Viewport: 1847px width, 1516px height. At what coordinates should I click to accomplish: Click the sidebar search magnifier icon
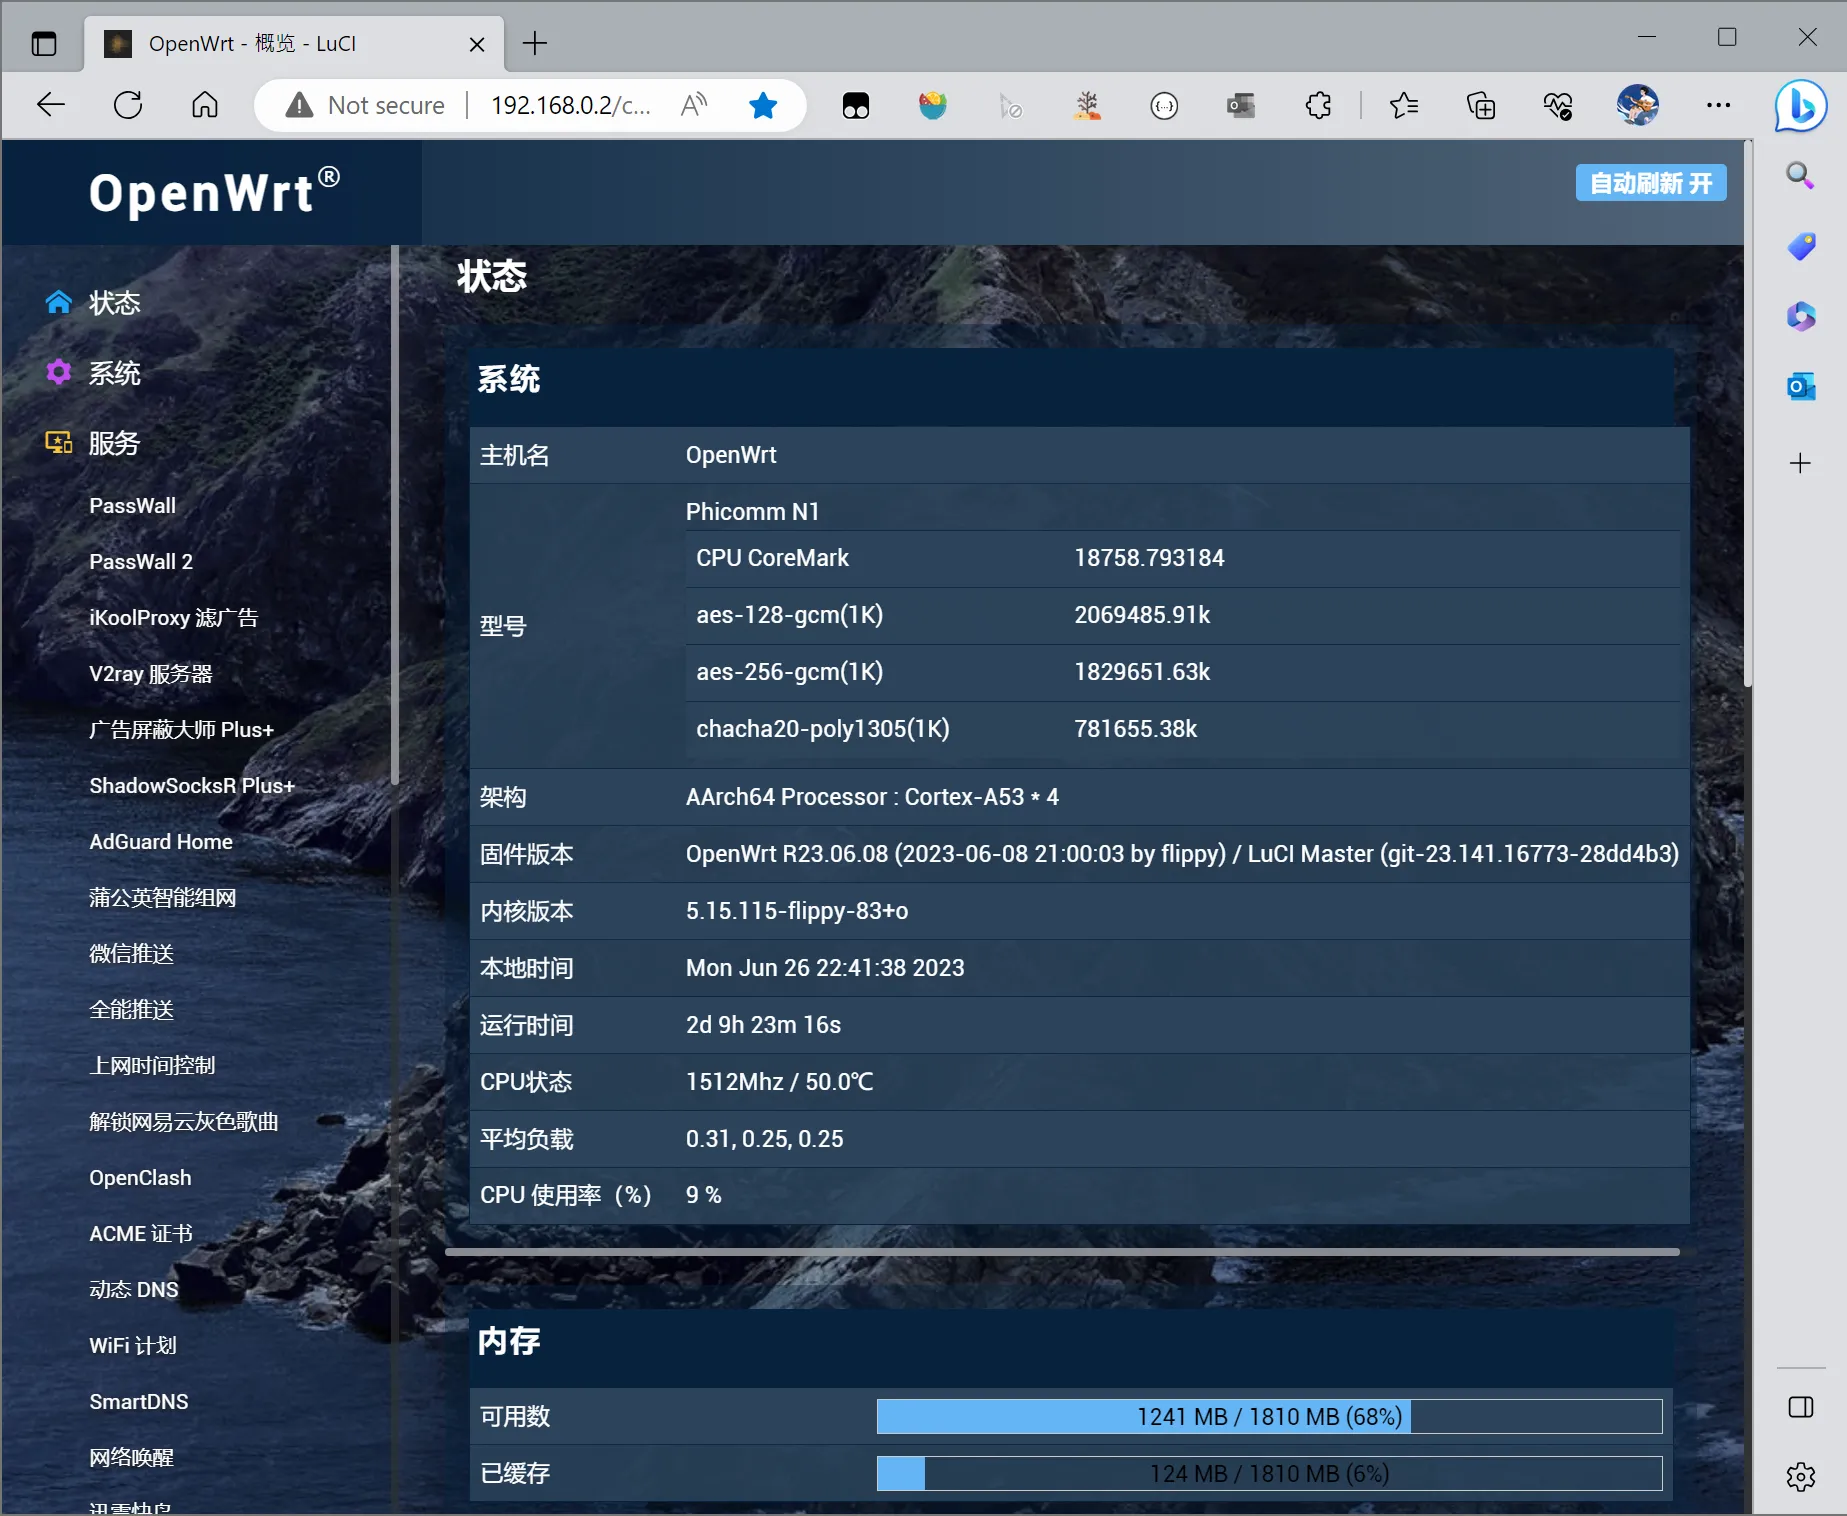coord(1800,176)
